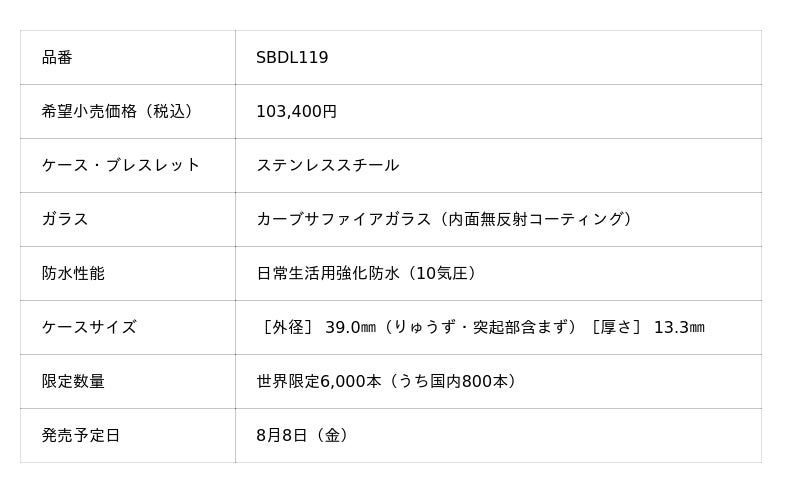
Task: Select the ステンレススチール material text
Action: pyautogui.click(x=328, y=166)
